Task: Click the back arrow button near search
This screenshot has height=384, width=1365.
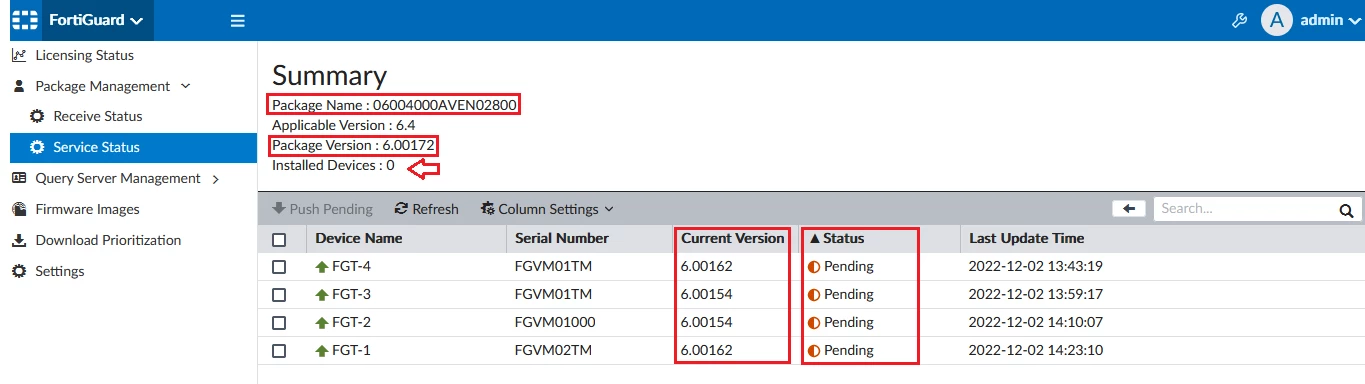Action: coord(1129,208)
